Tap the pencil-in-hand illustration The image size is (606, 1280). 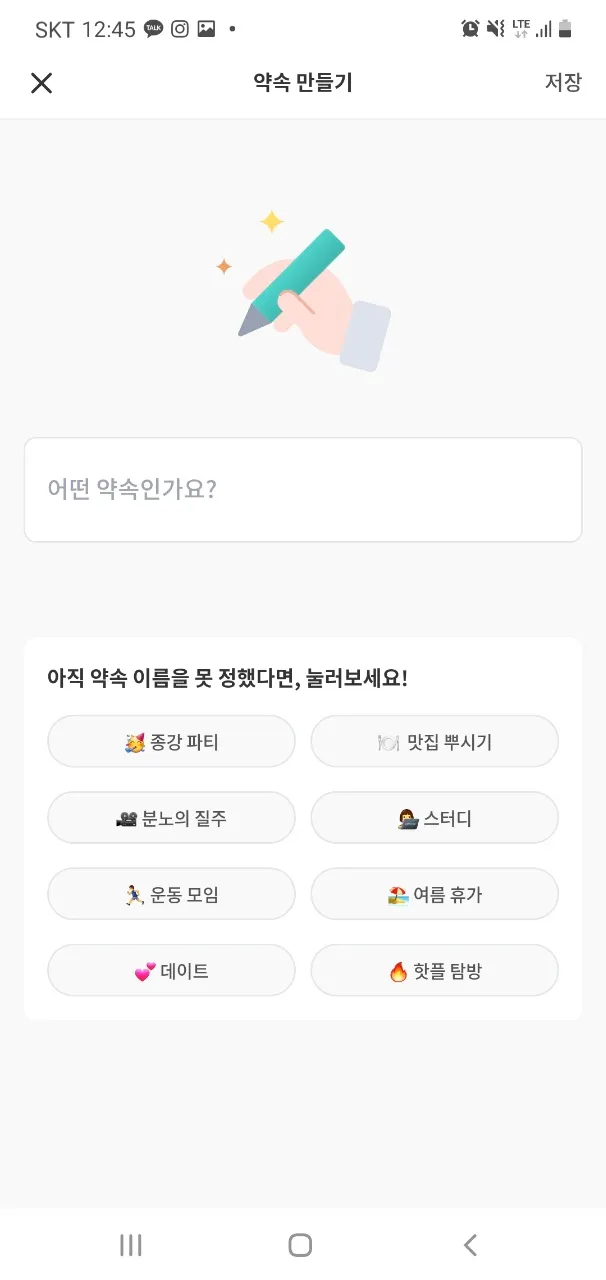click(x=303, y=290)
